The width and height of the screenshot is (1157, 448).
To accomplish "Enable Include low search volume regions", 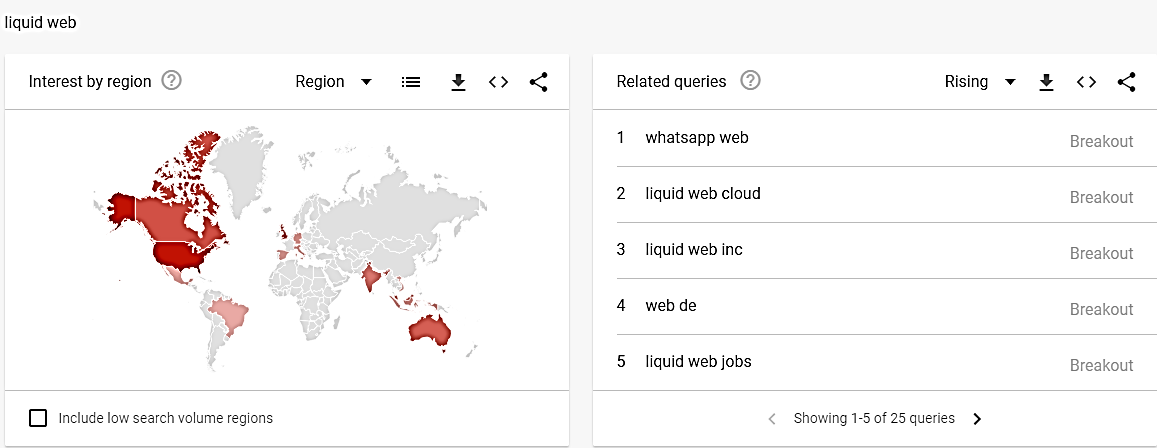I will 38,418.
